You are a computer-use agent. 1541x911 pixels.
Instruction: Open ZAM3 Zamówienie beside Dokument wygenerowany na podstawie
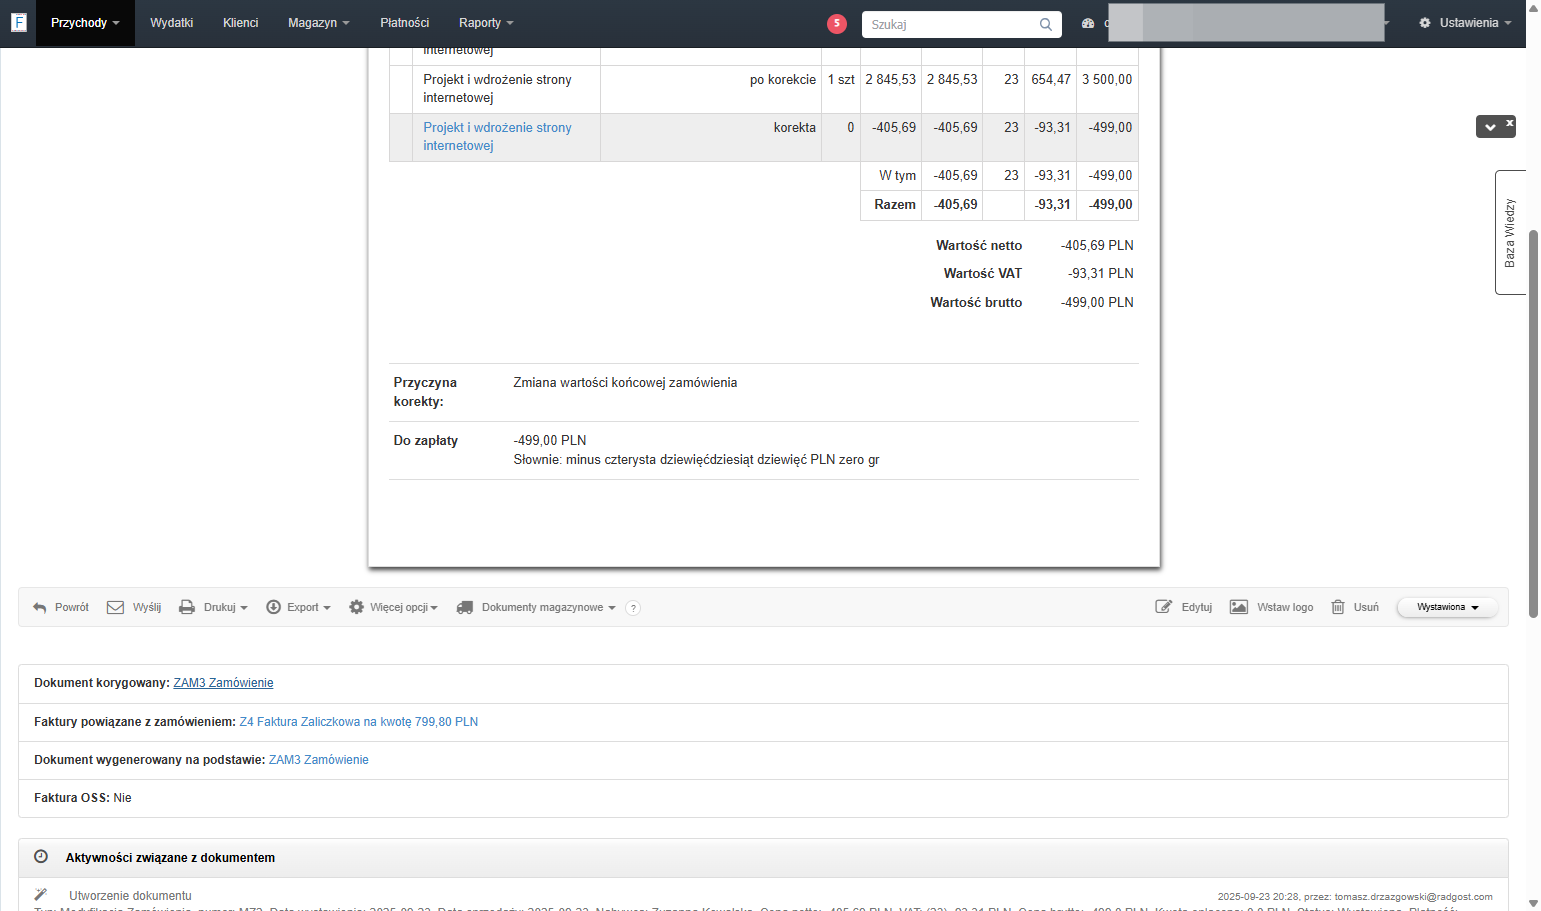[x=319, y=760]
